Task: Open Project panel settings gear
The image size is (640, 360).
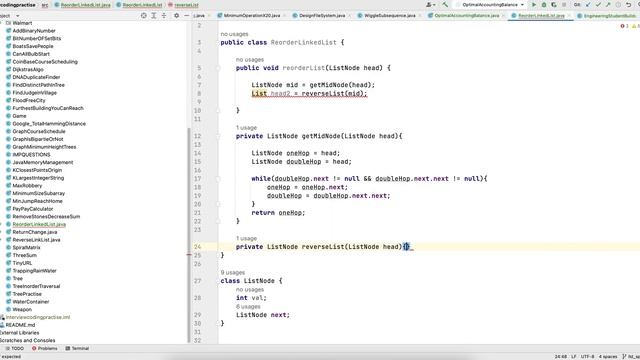Action: point(176,16)
